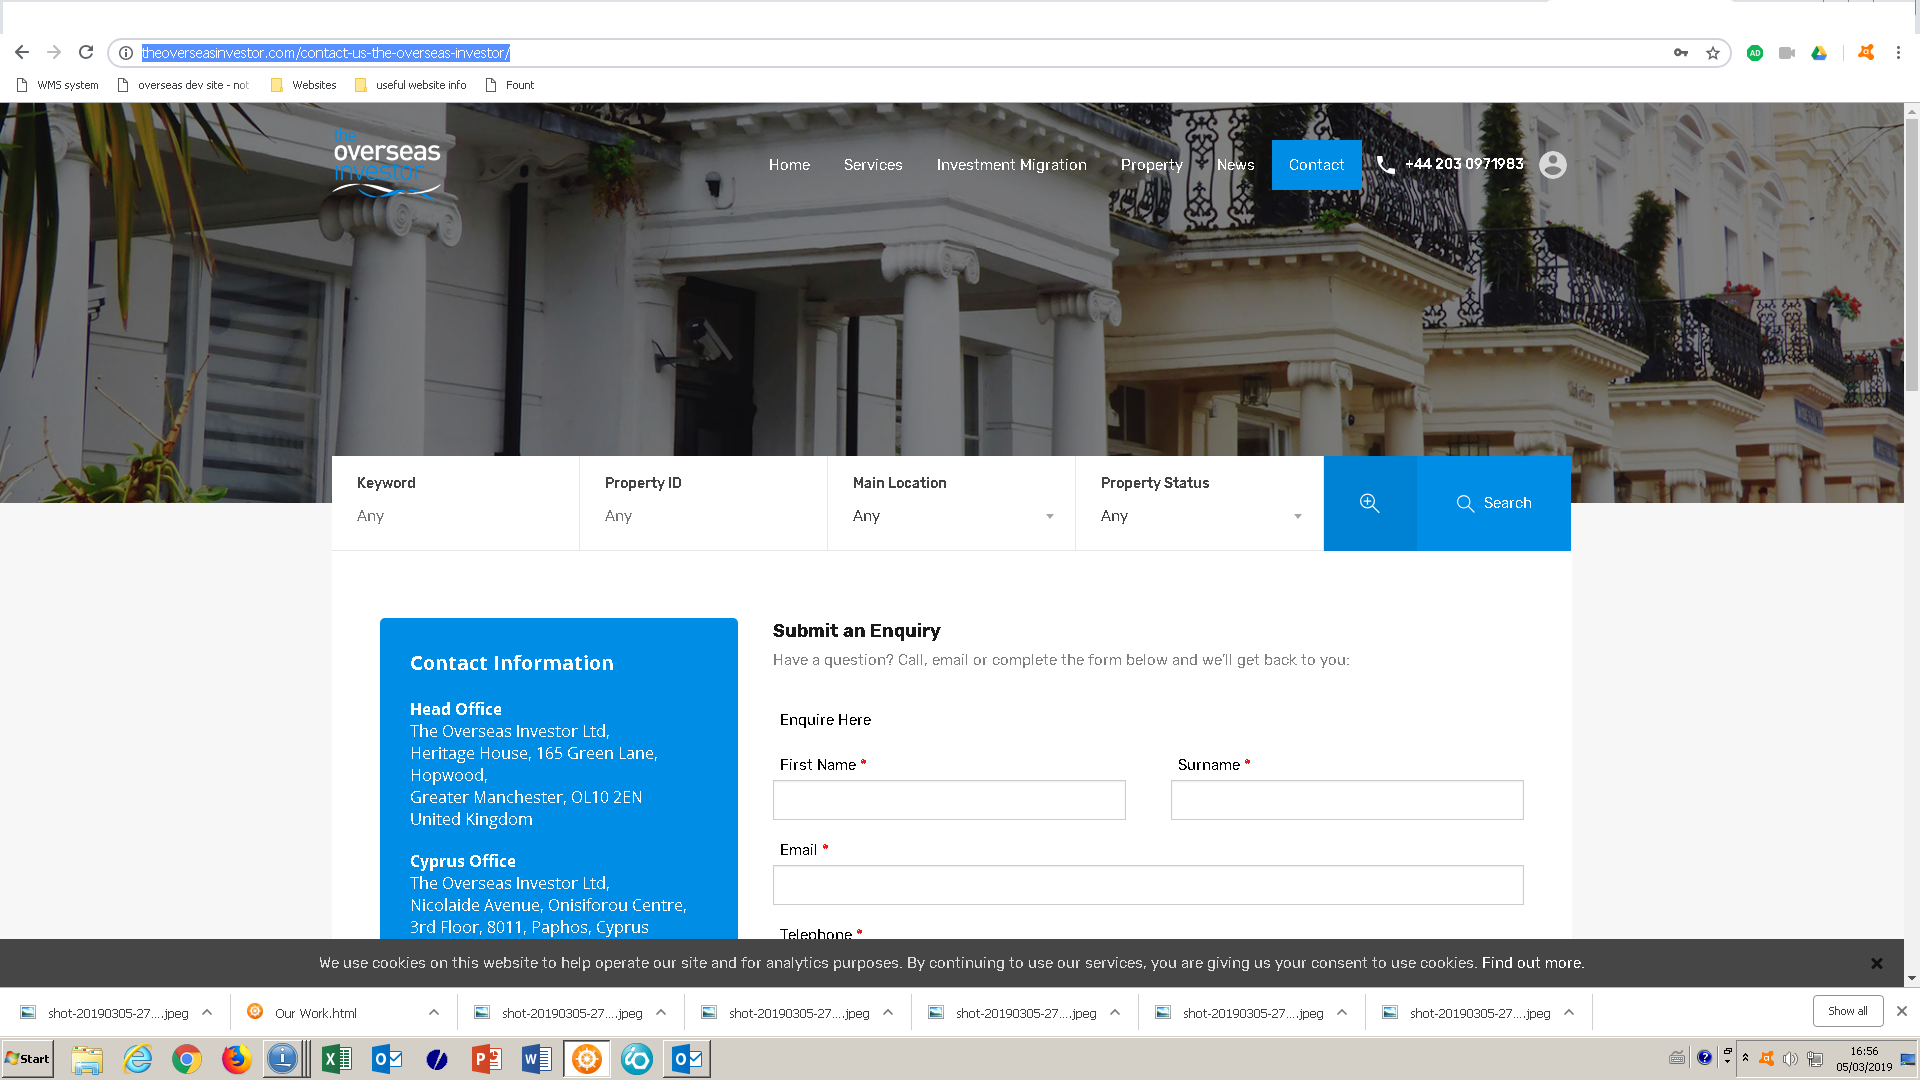This screenshot has width=1920, height=1080.
Task: Close the cookie consent banner
Action: point(1876,963)
